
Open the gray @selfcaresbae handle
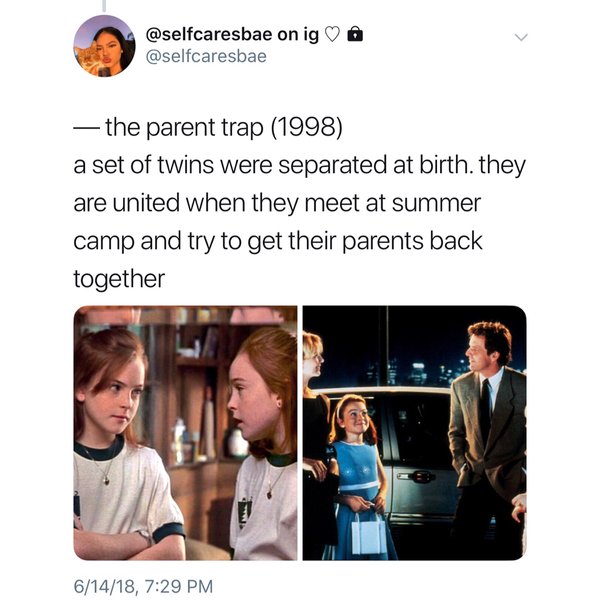pyautogui.click(x=206, y=57)
